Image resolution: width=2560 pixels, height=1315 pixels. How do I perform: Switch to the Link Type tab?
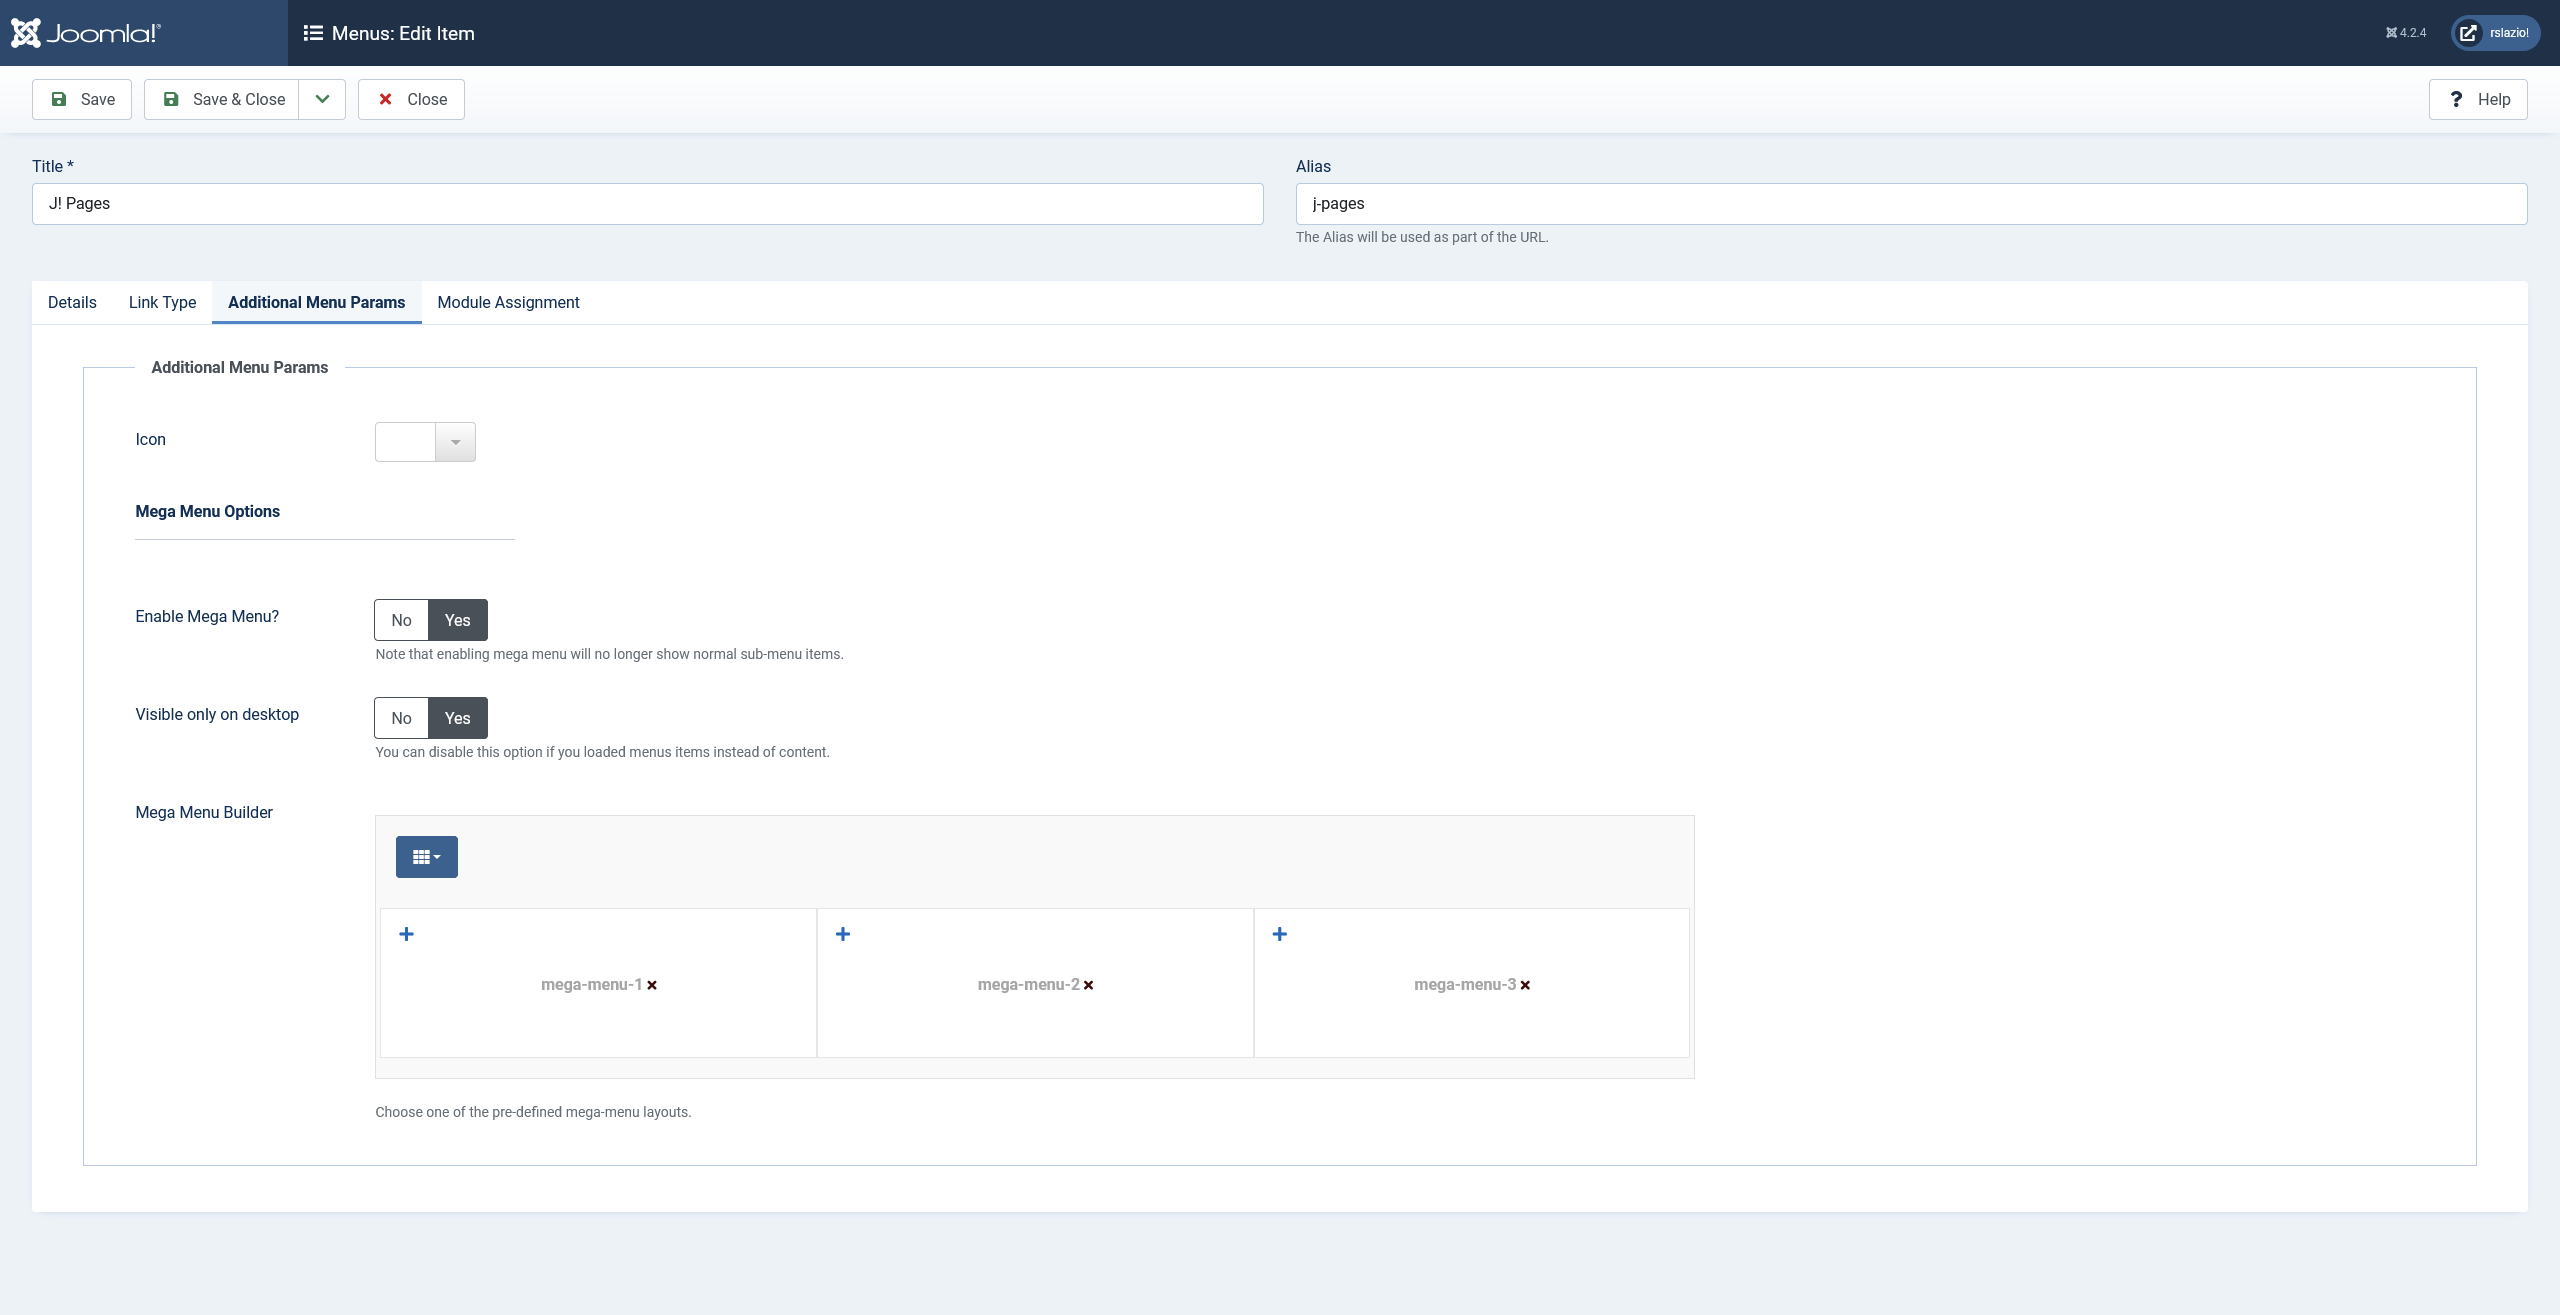(163, 302)
